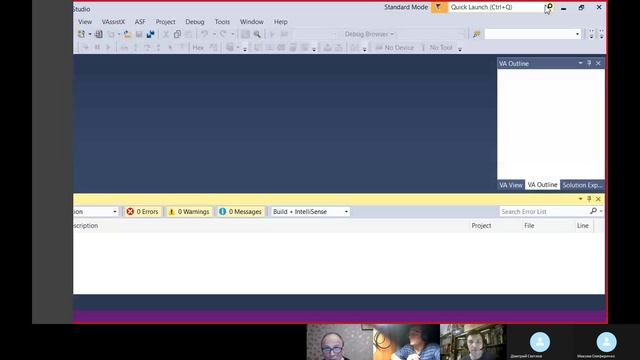This screenshot has height=360, width=640.
Task: Open the View menu
Action: point(85,22)
